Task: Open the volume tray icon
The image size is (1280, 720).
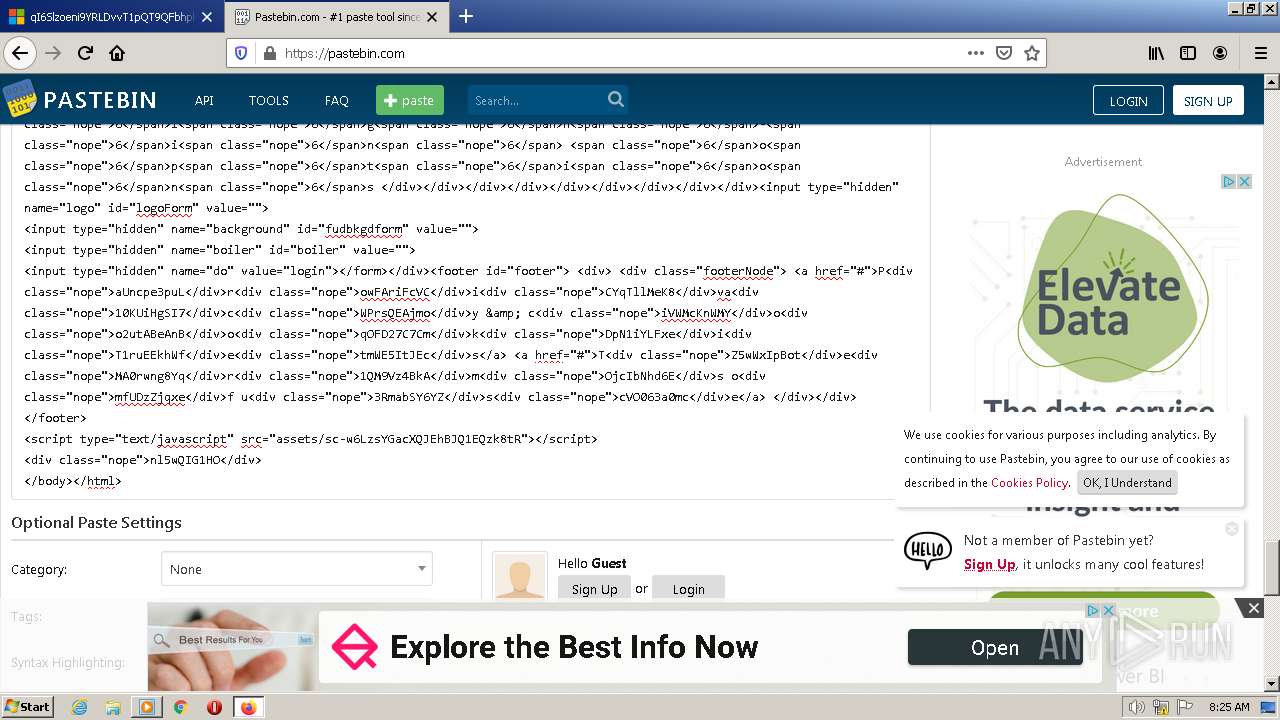Action: [1137, 707]
